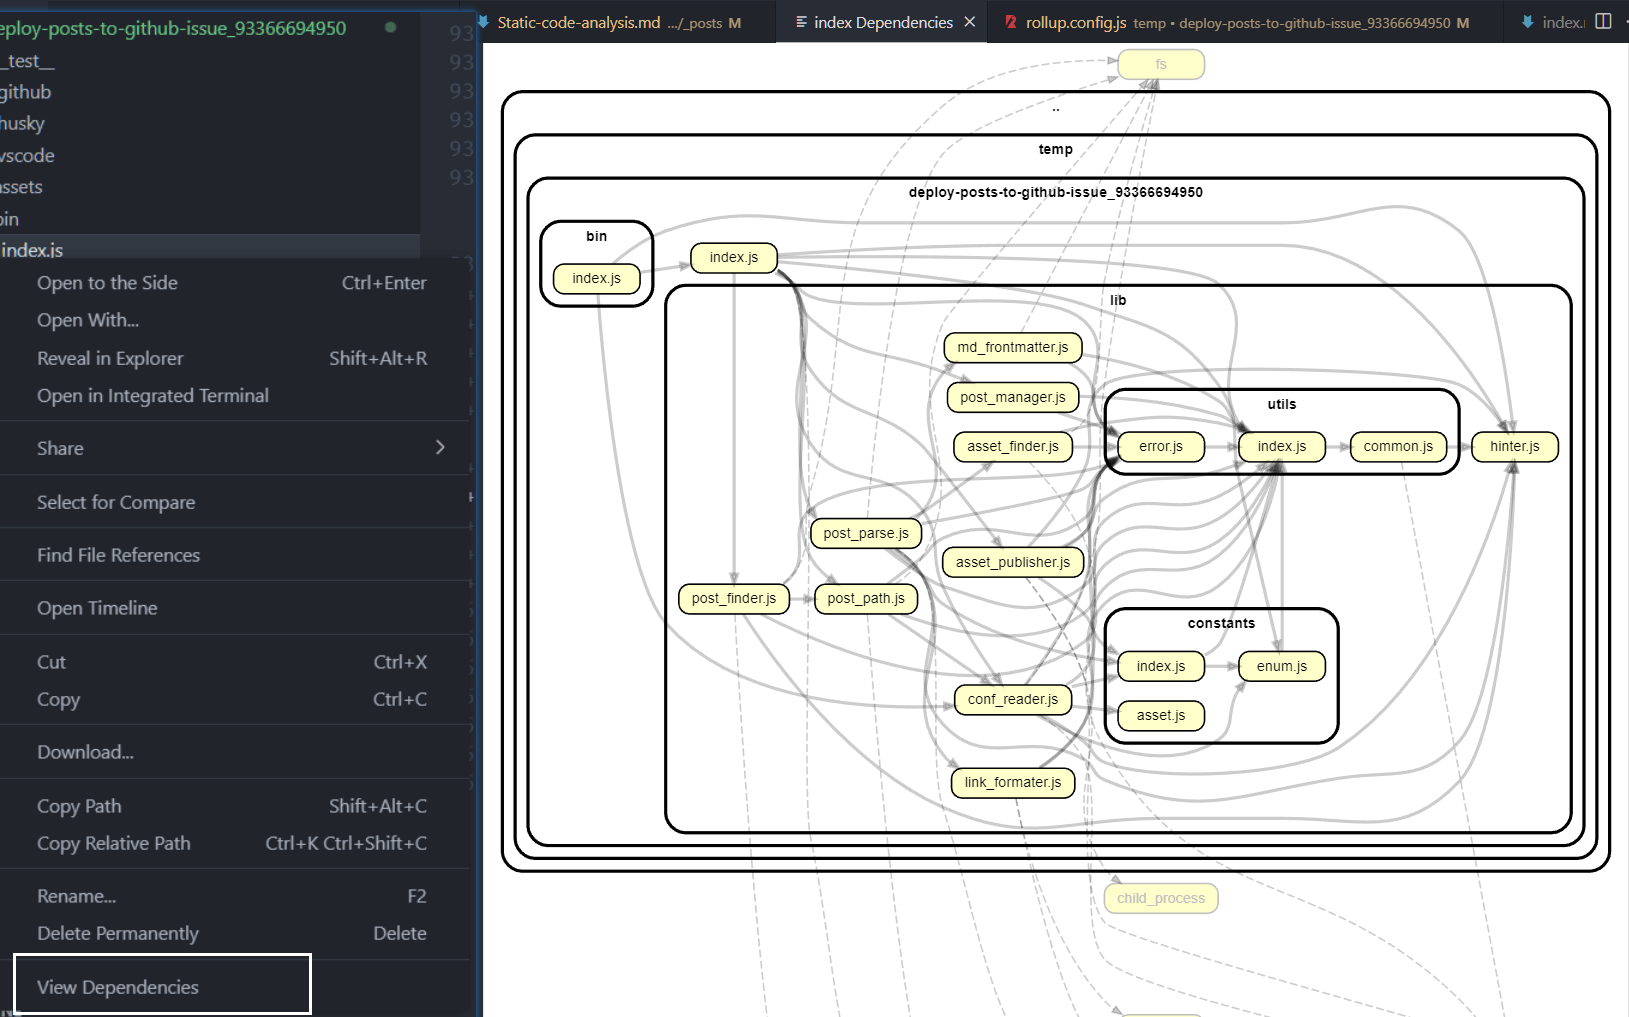Image resolution: width=1629 pixels, height=1017 pixels.
Task: Click the rollup.config.js file icon in tab
Action: coord(1011,22)
